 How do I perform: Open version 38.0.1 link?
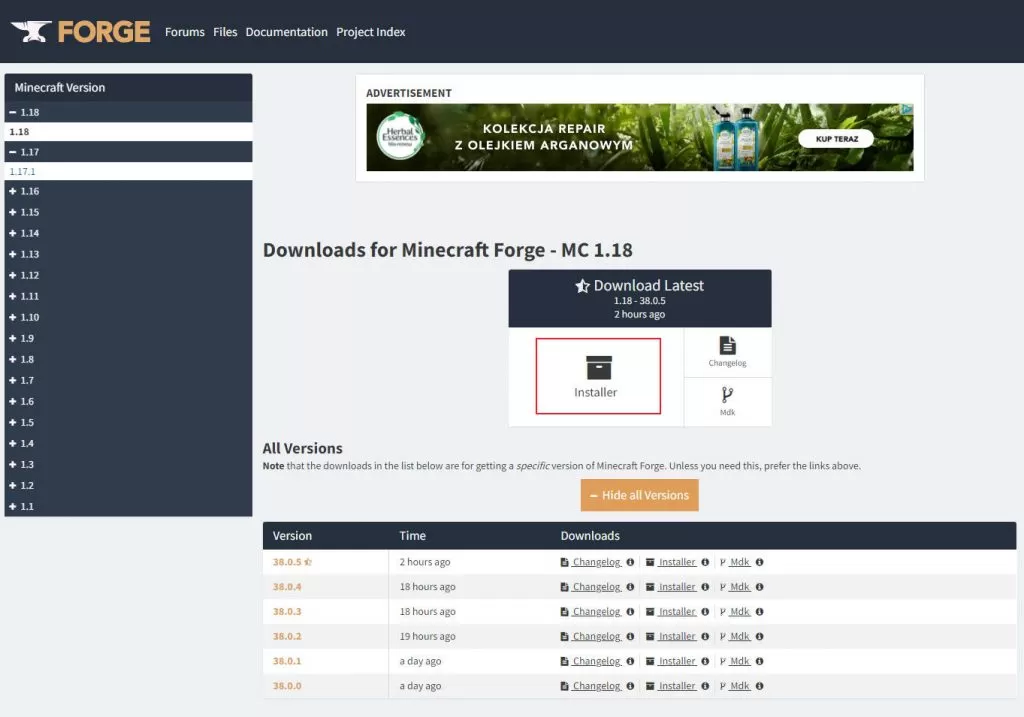[x=287, y=661]
